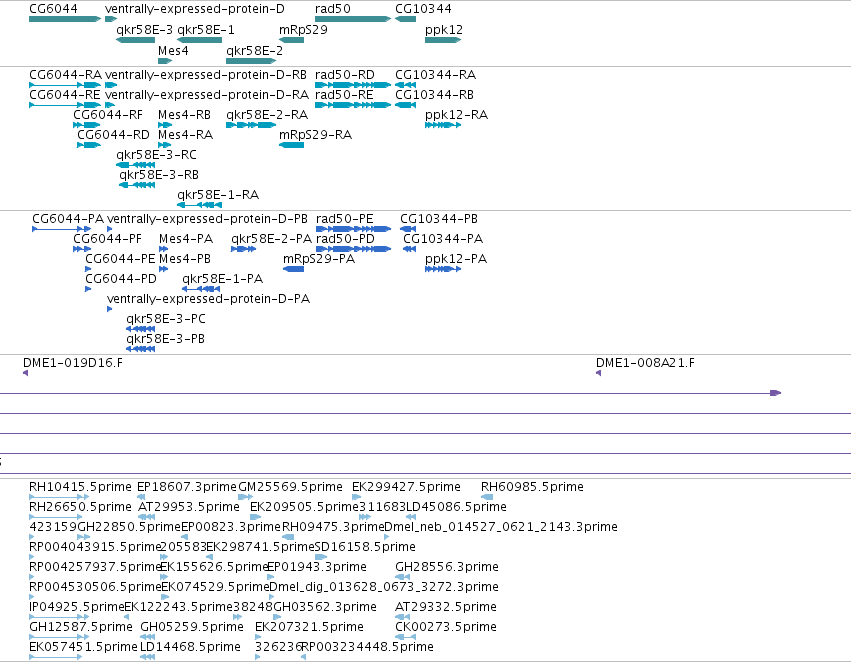
Task: Select the ppk12 gene label
Action: (x=444, y=30)
